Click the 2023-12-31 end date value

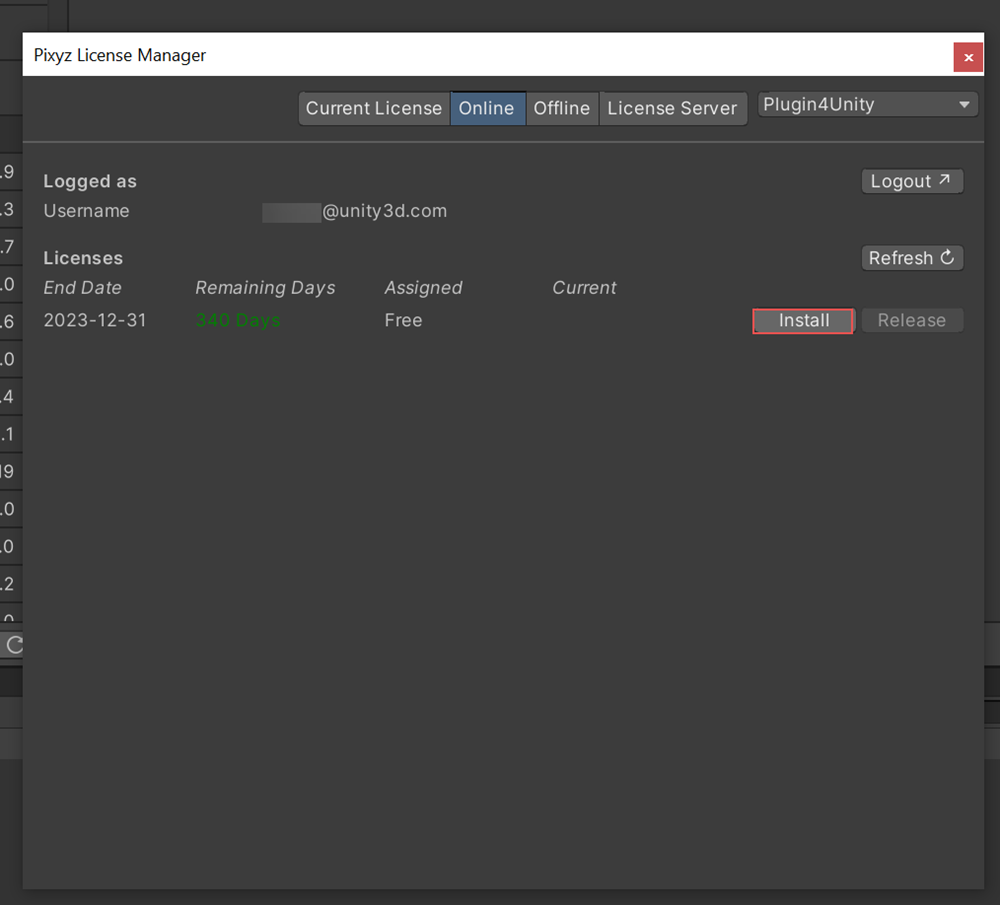[95, 320]
